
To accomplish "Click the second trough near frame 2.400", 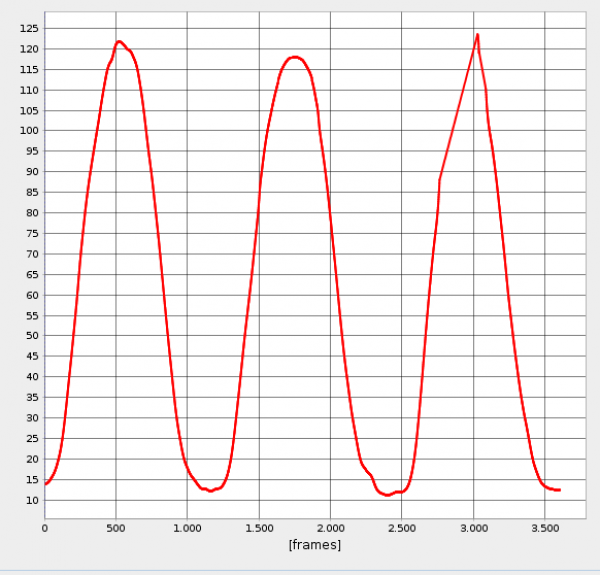I will point(387,495).
